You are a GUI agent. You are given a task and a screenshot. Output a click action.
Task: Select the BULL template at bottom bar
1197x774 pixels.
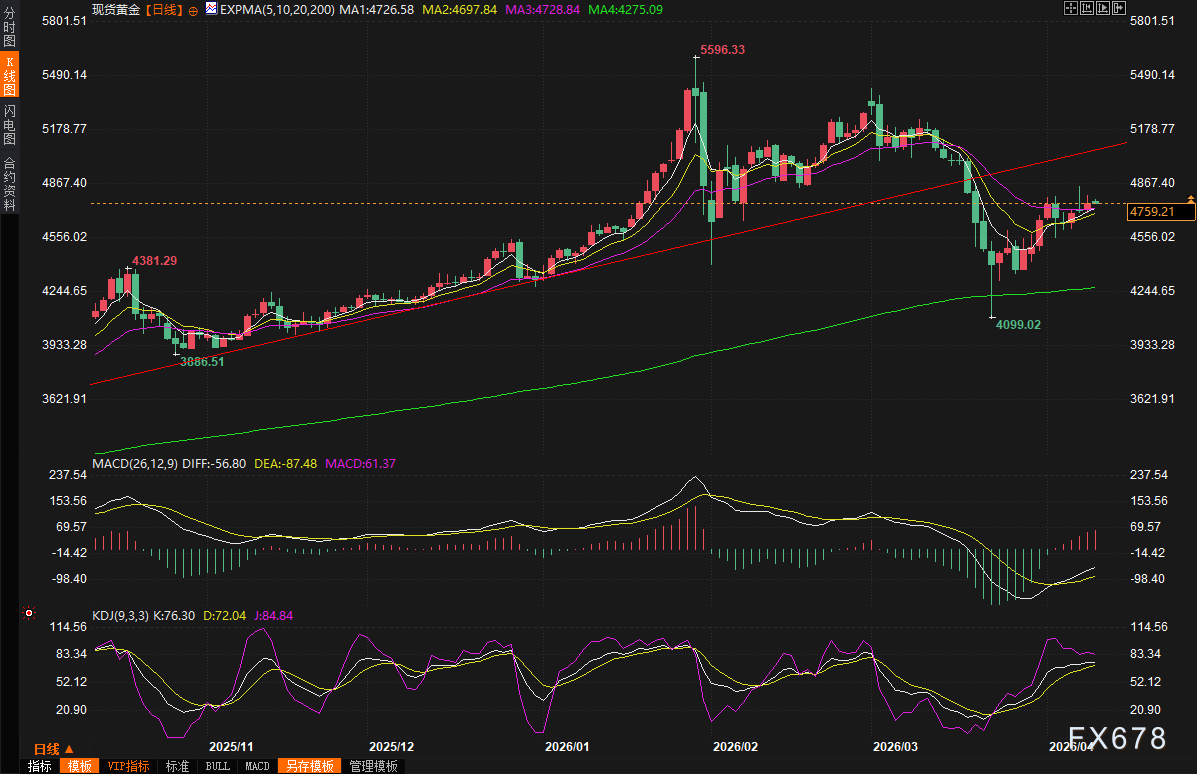(217, 766)
